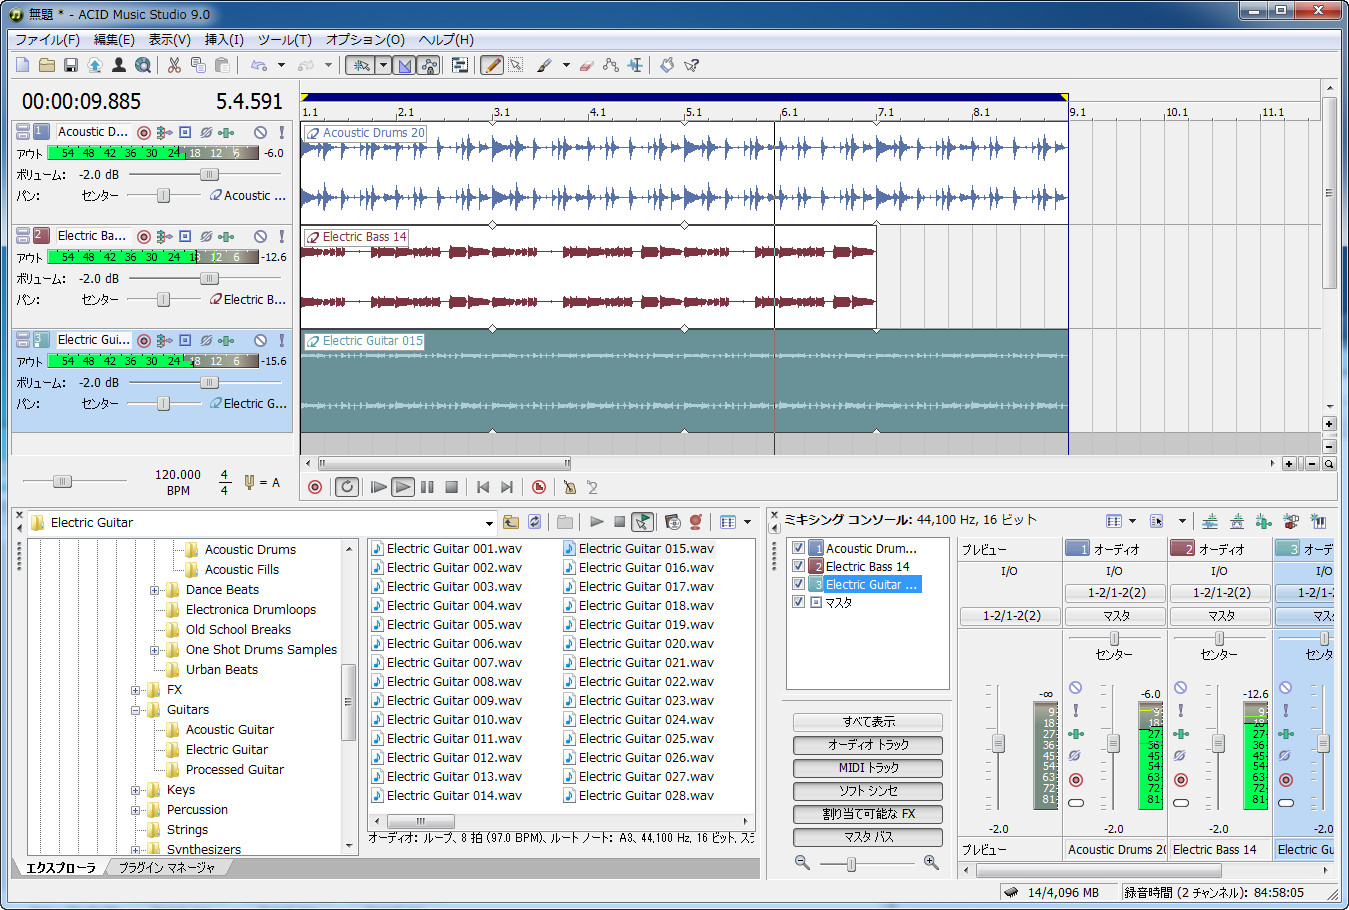Go to the start of the project
Screen dimensions: 1349x910
point(483,487)
